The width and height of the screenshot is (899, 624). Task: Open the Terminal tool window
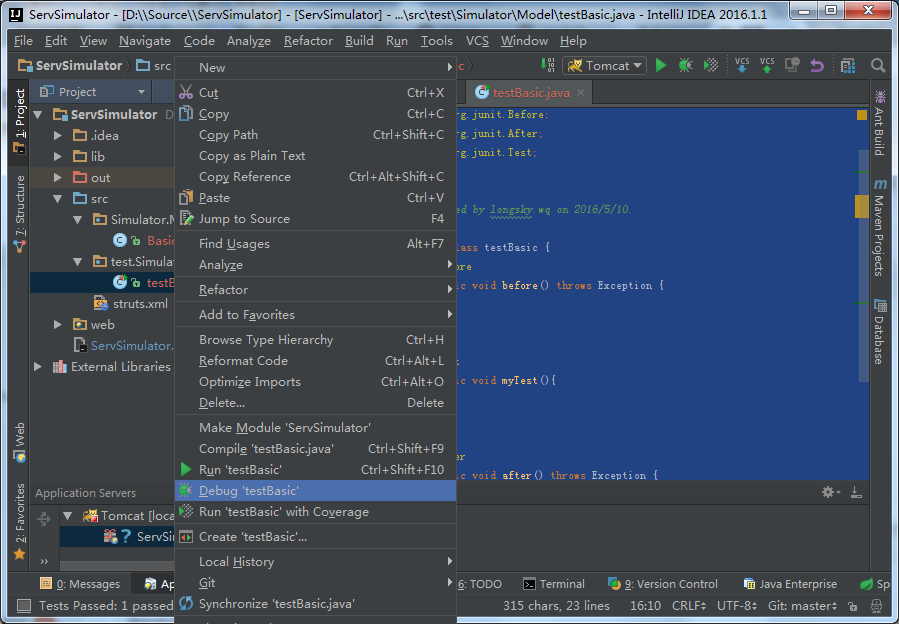pyautogui.click(x=554, y=584)
